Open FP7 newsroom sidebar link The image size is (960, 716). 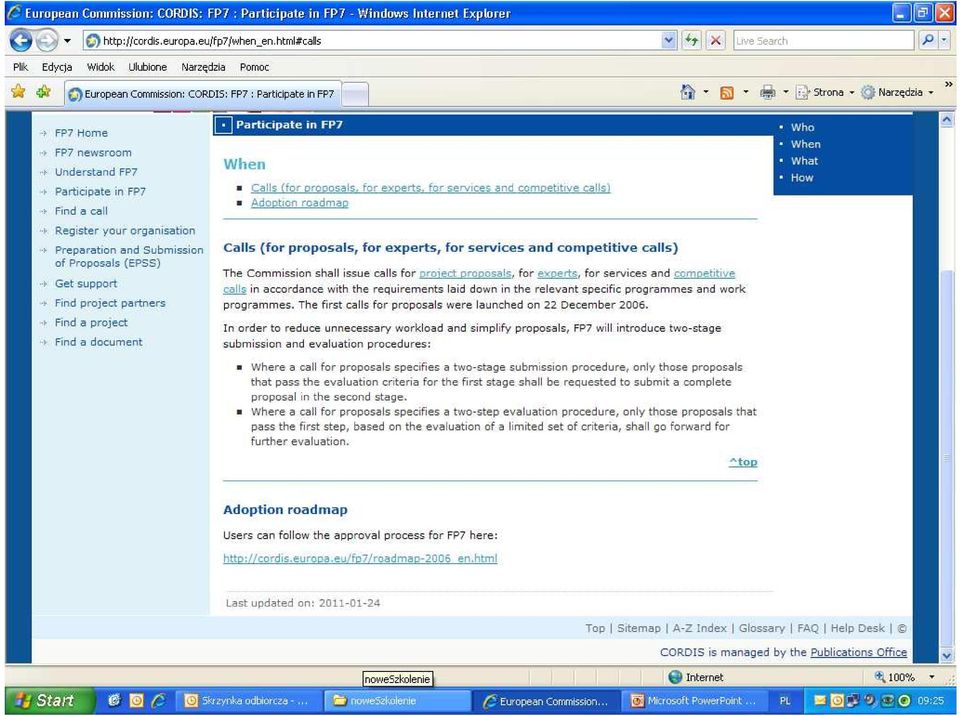click(x=93, y=153)
